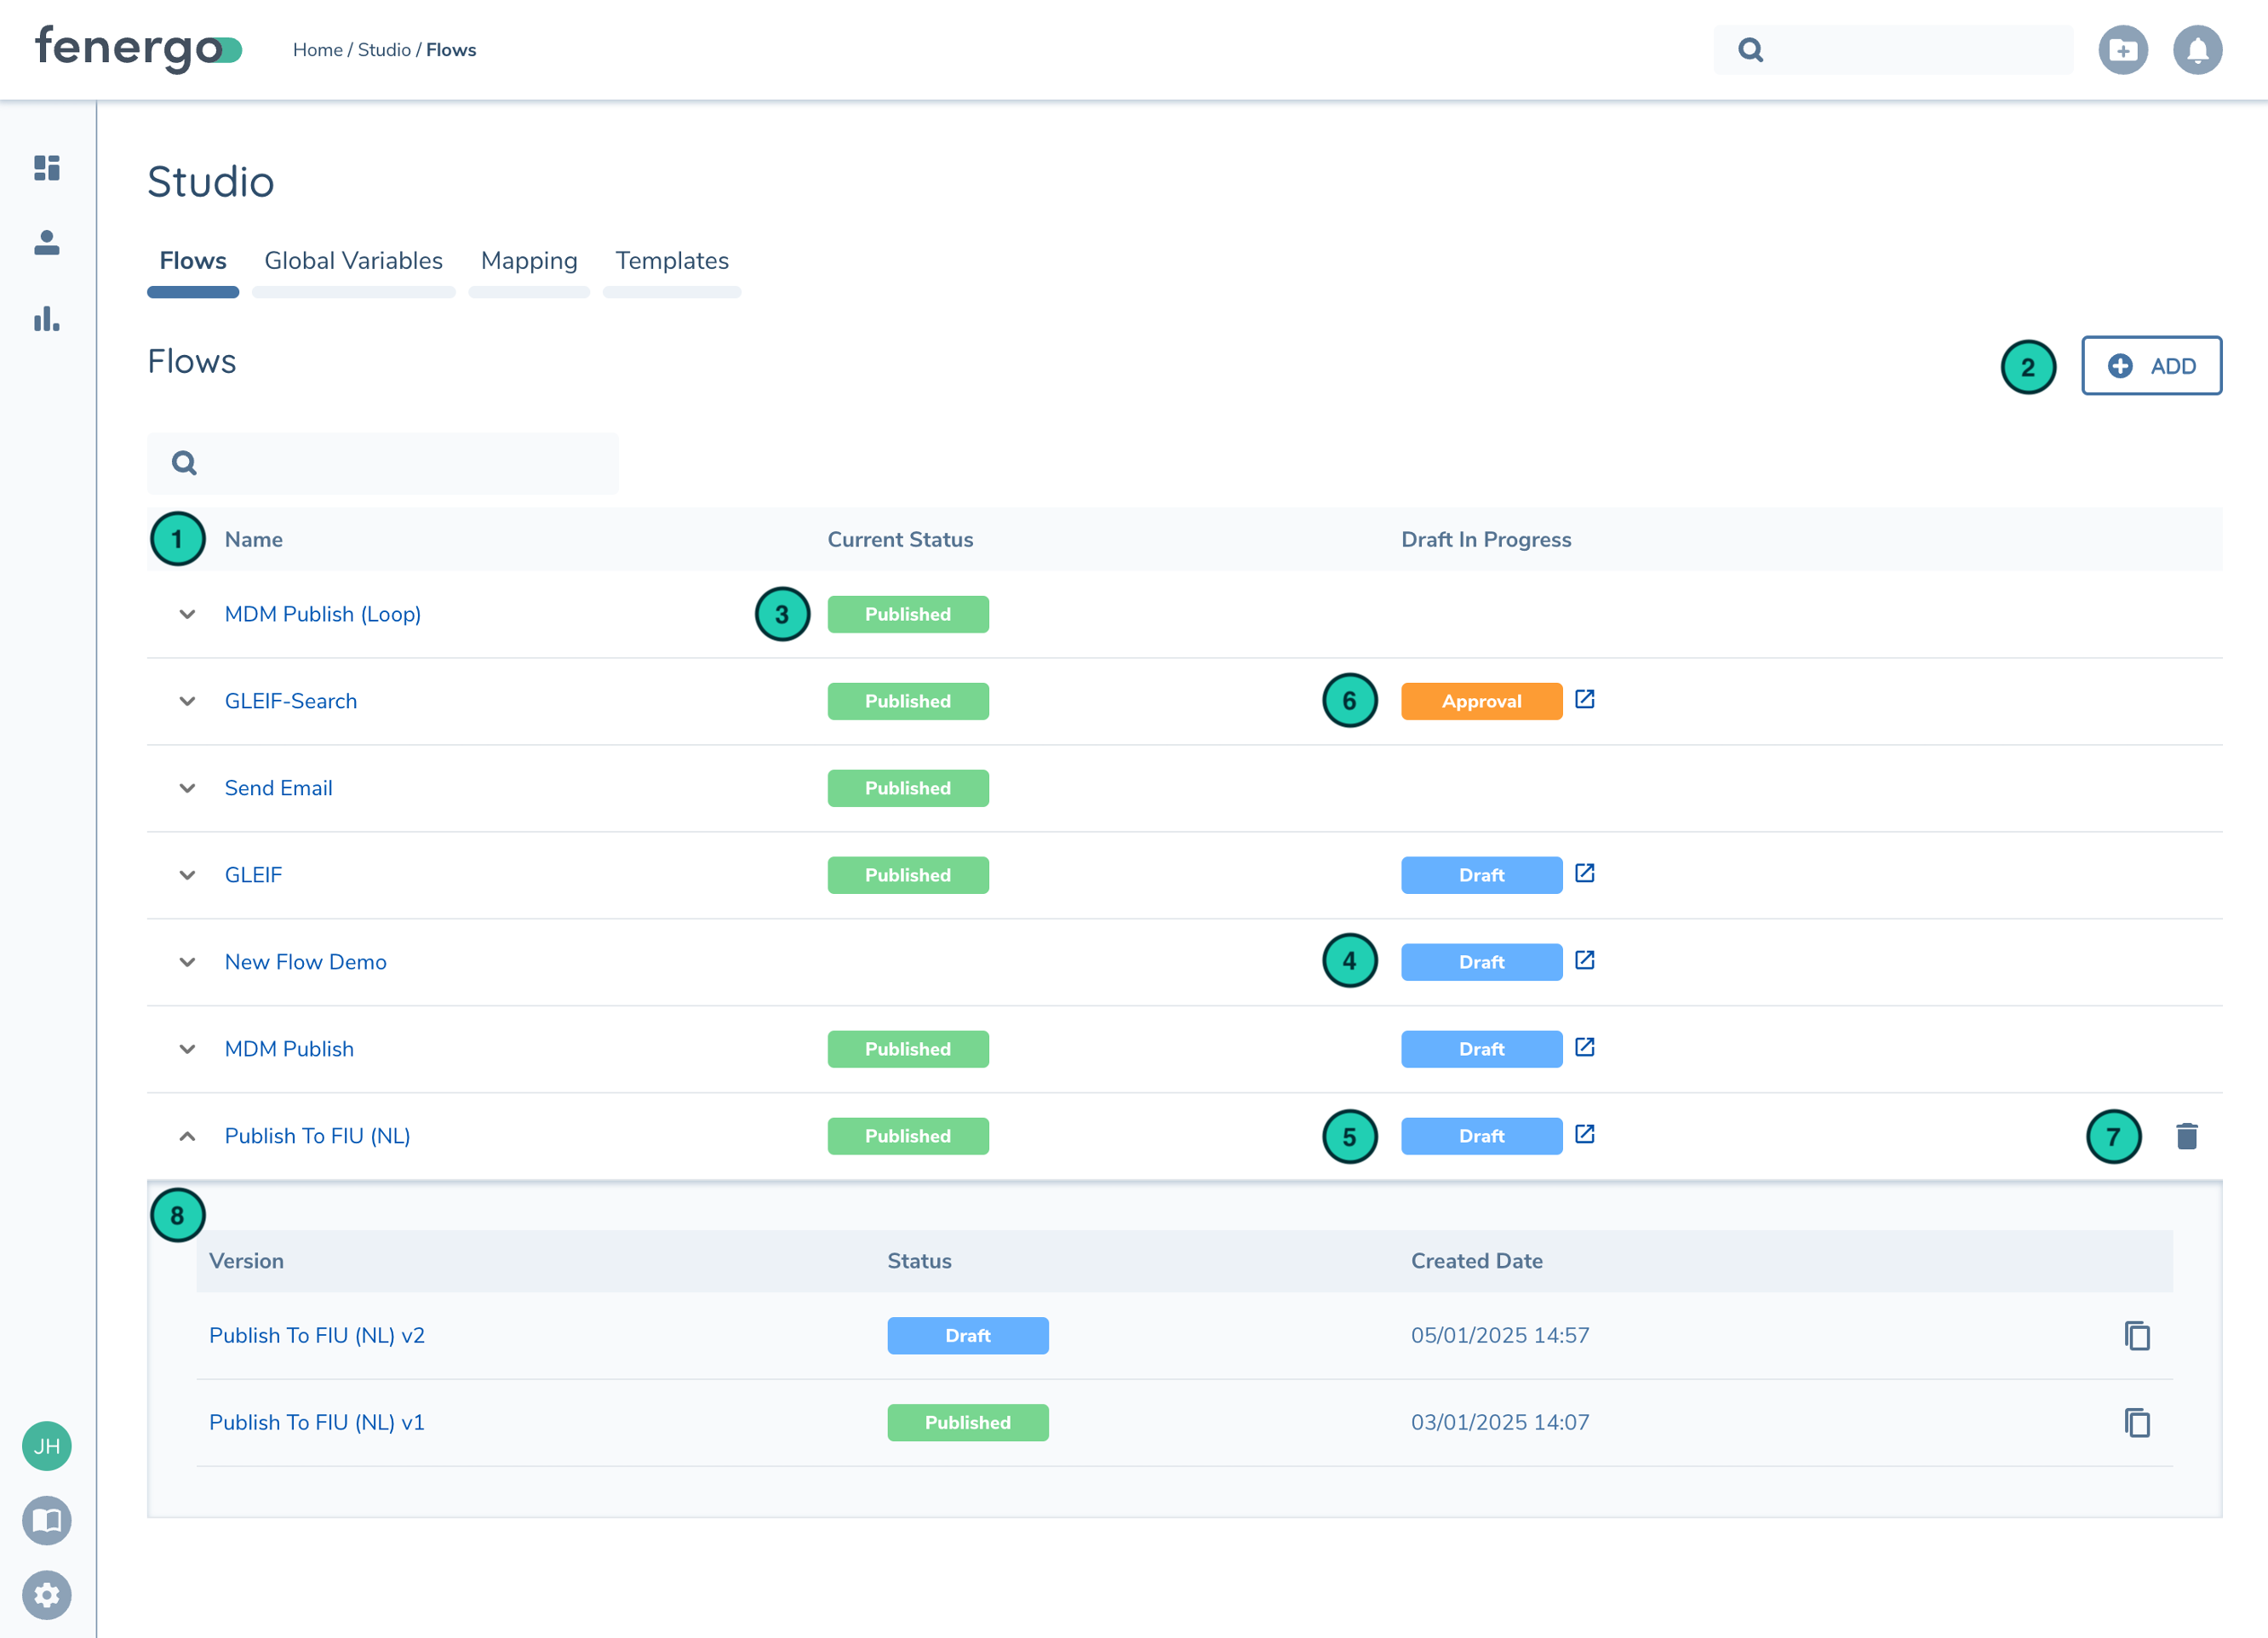
Task: Expand the MDM Publish (Loop) row
Action: pos(187,614)
